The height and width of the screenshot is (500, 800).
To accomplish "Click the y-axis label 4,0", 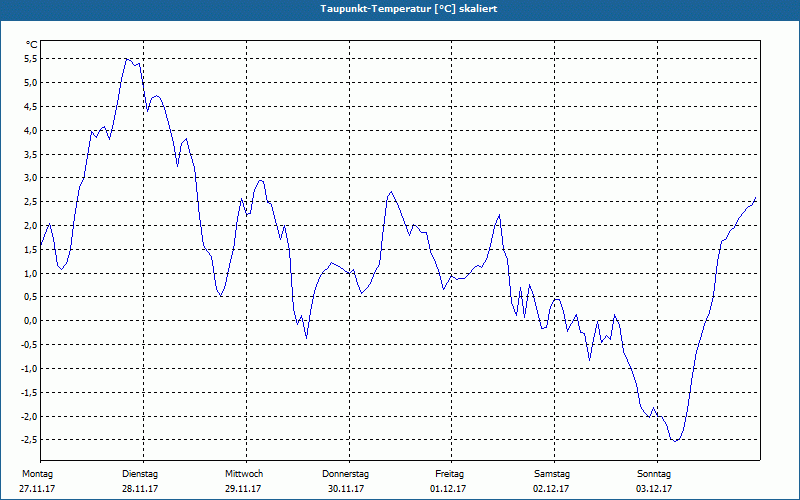I will click(x=31, y=130).
